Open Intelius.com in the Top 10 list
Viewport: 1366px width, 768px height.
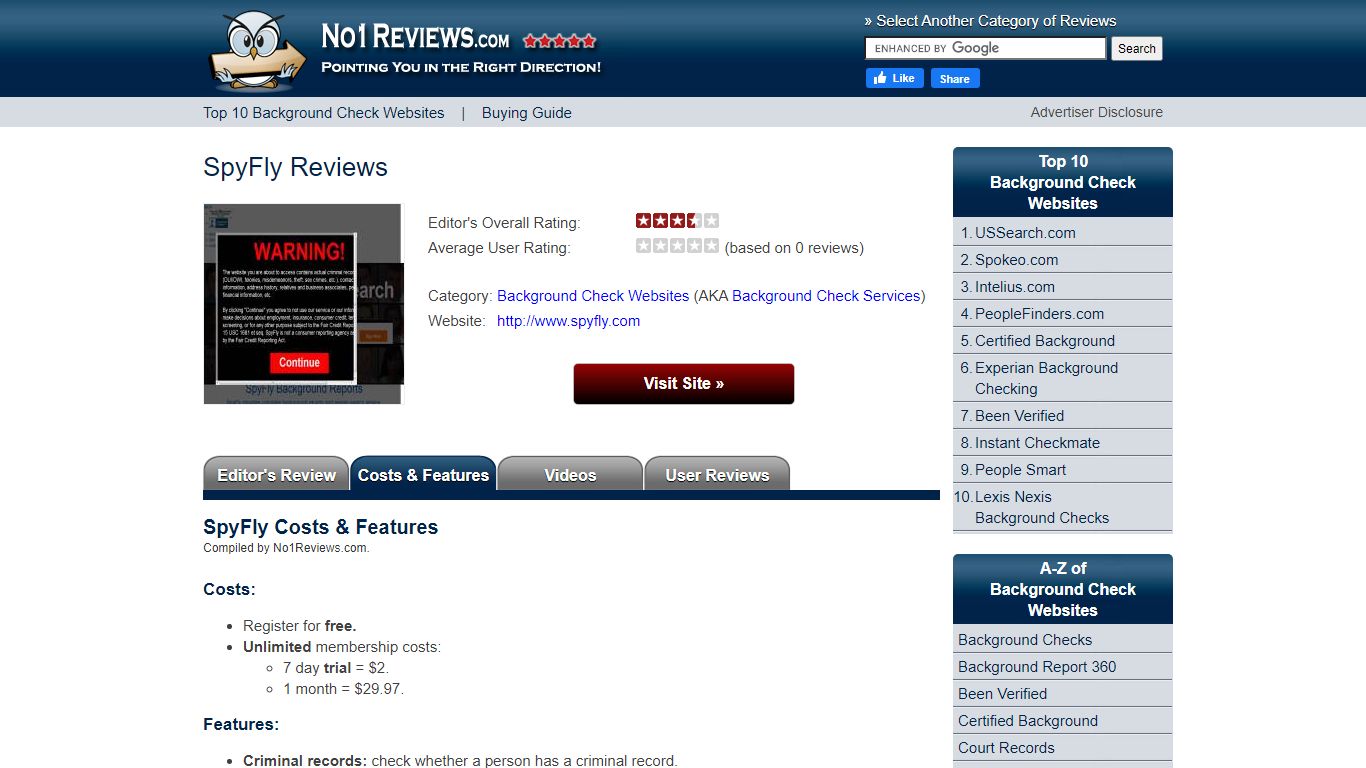click(1015, 287)
